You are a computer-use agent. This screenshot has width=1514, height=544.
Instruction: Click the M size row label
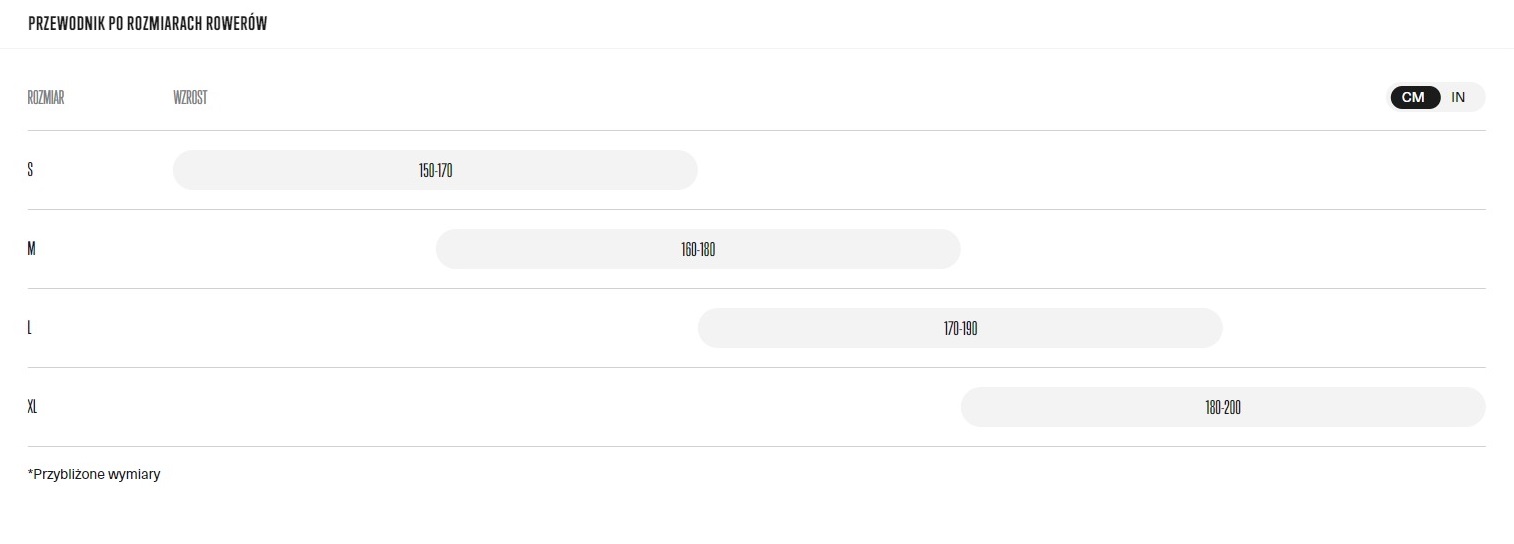31,249
